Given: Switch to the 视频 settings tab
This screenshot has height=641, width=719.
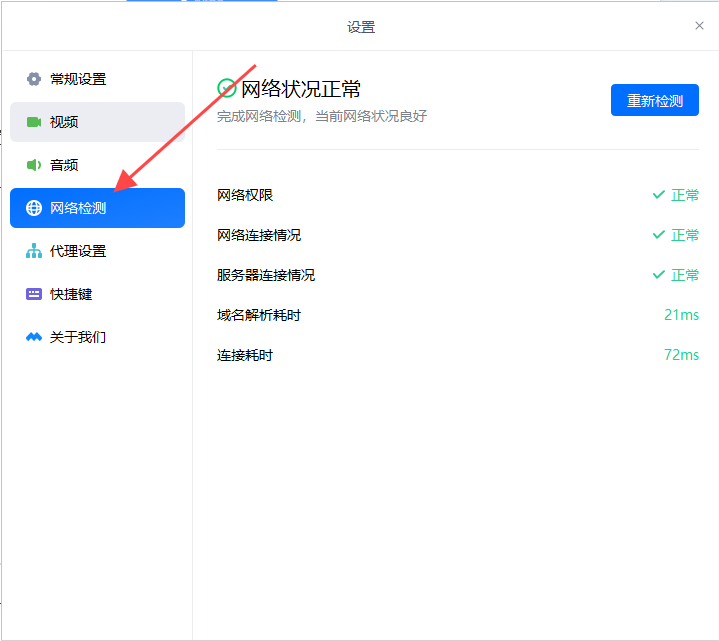Looking at the screenshot, I should tap(97, 122).
